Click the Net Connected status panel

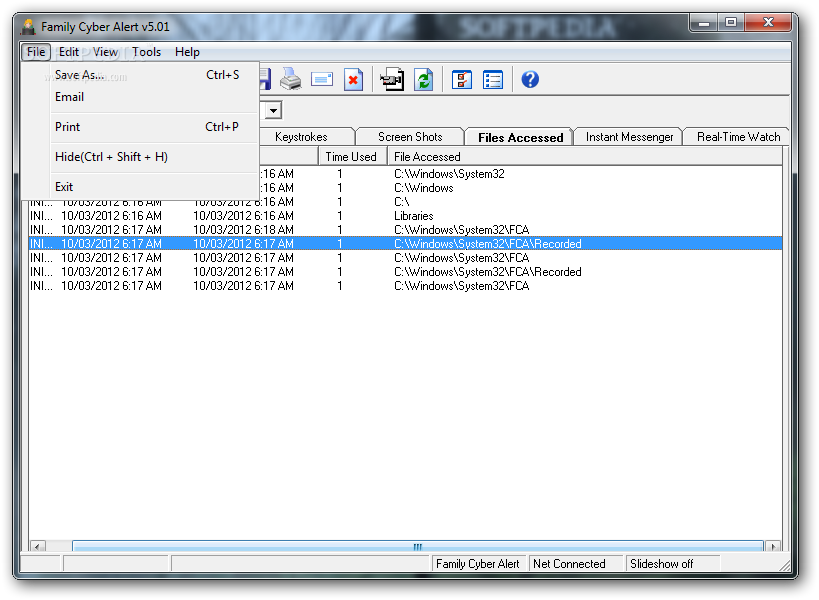pyautogui.click(x=576, y=564)
